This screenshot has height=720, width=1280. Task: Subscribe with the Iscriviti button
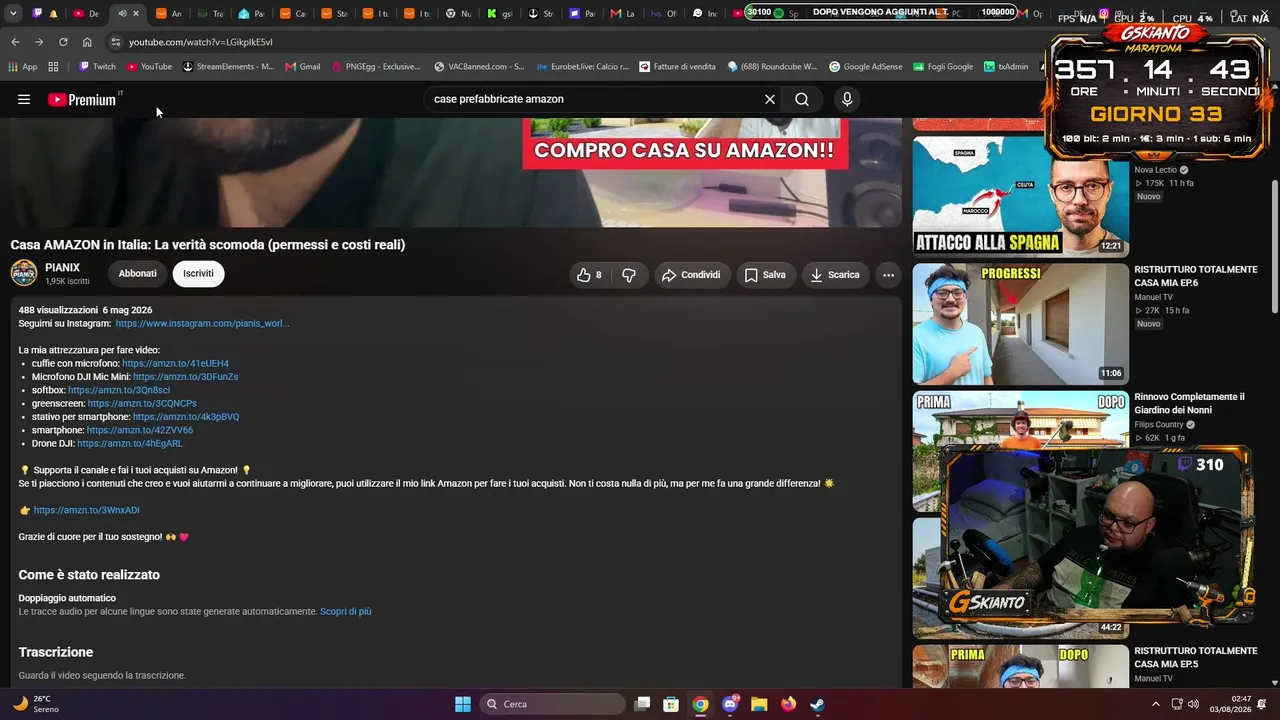tap(198, 274)
